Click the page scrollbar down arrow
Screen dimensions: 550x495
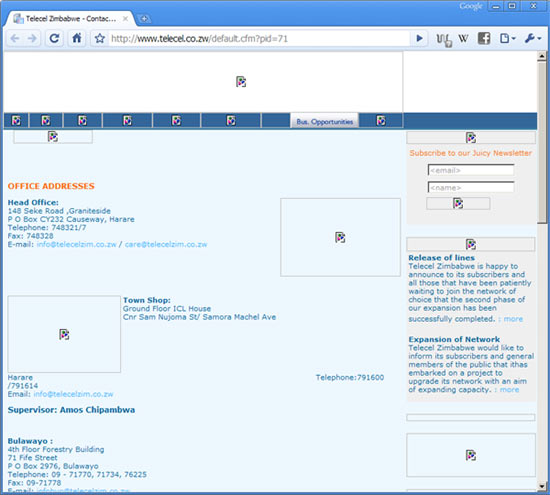(x=542, y=487)
